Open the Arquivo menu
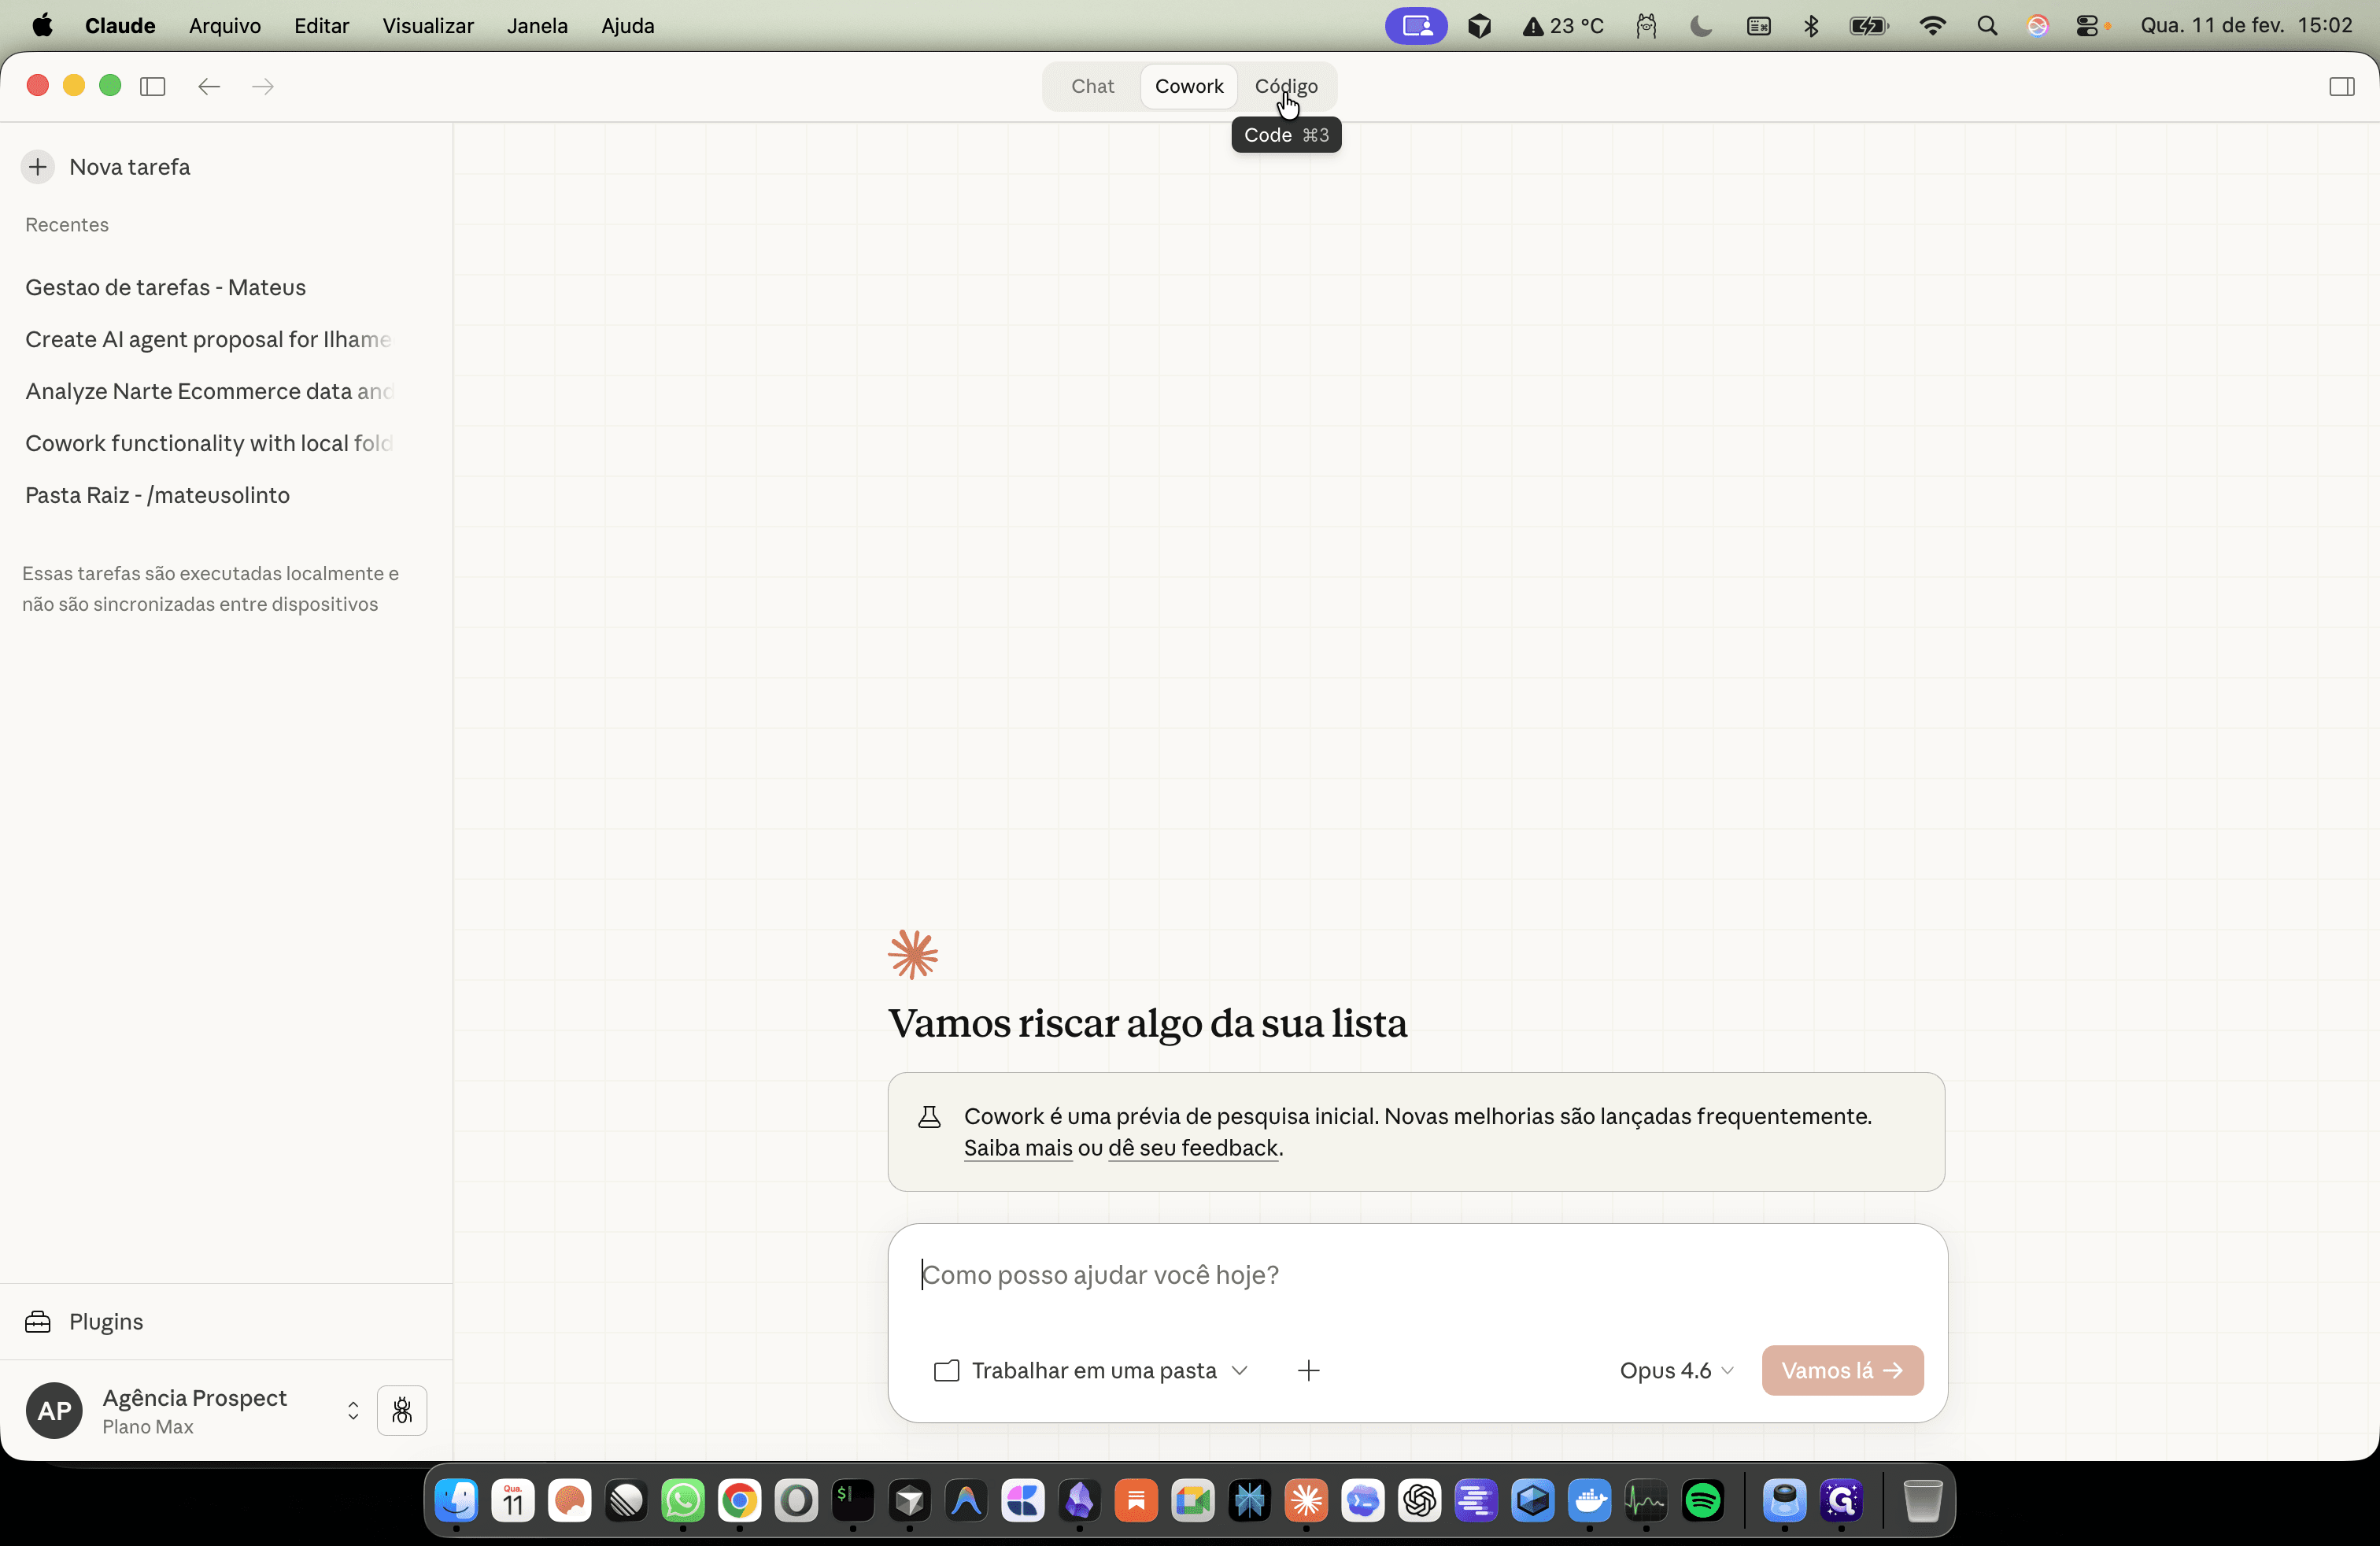The width and height of the screenshot is (2380, 1546). 225,26
